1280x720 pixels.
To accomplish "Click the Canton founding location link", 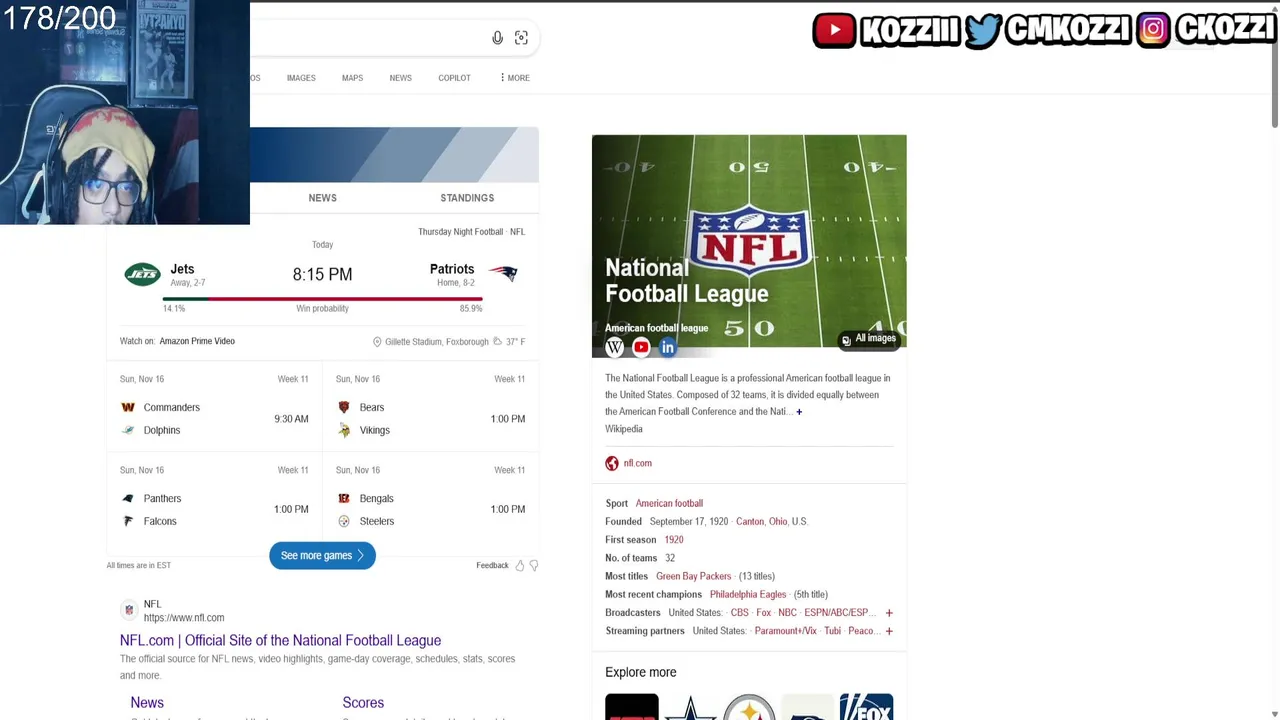I will pyautogui.click(x=750, y=521).
